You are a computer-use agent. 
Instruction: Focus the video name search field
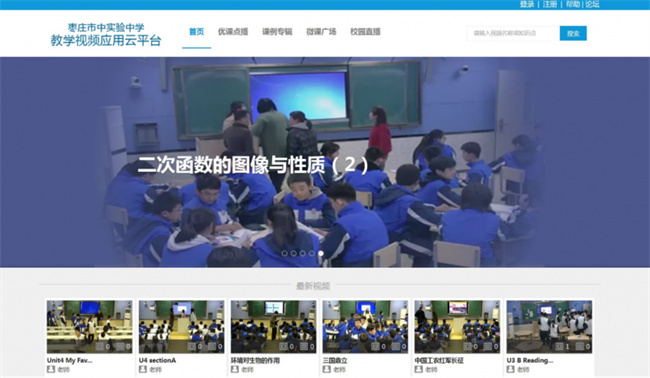513,33
